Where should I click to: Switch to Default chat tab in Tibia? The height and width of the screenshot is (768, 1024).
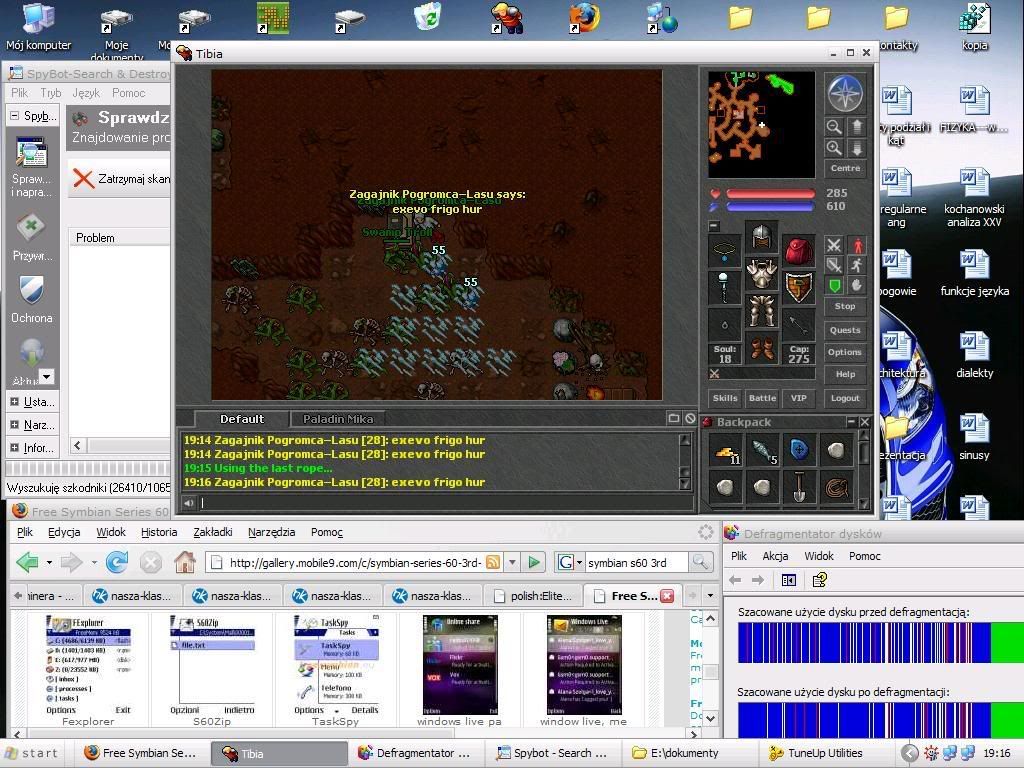pos(242,419)
